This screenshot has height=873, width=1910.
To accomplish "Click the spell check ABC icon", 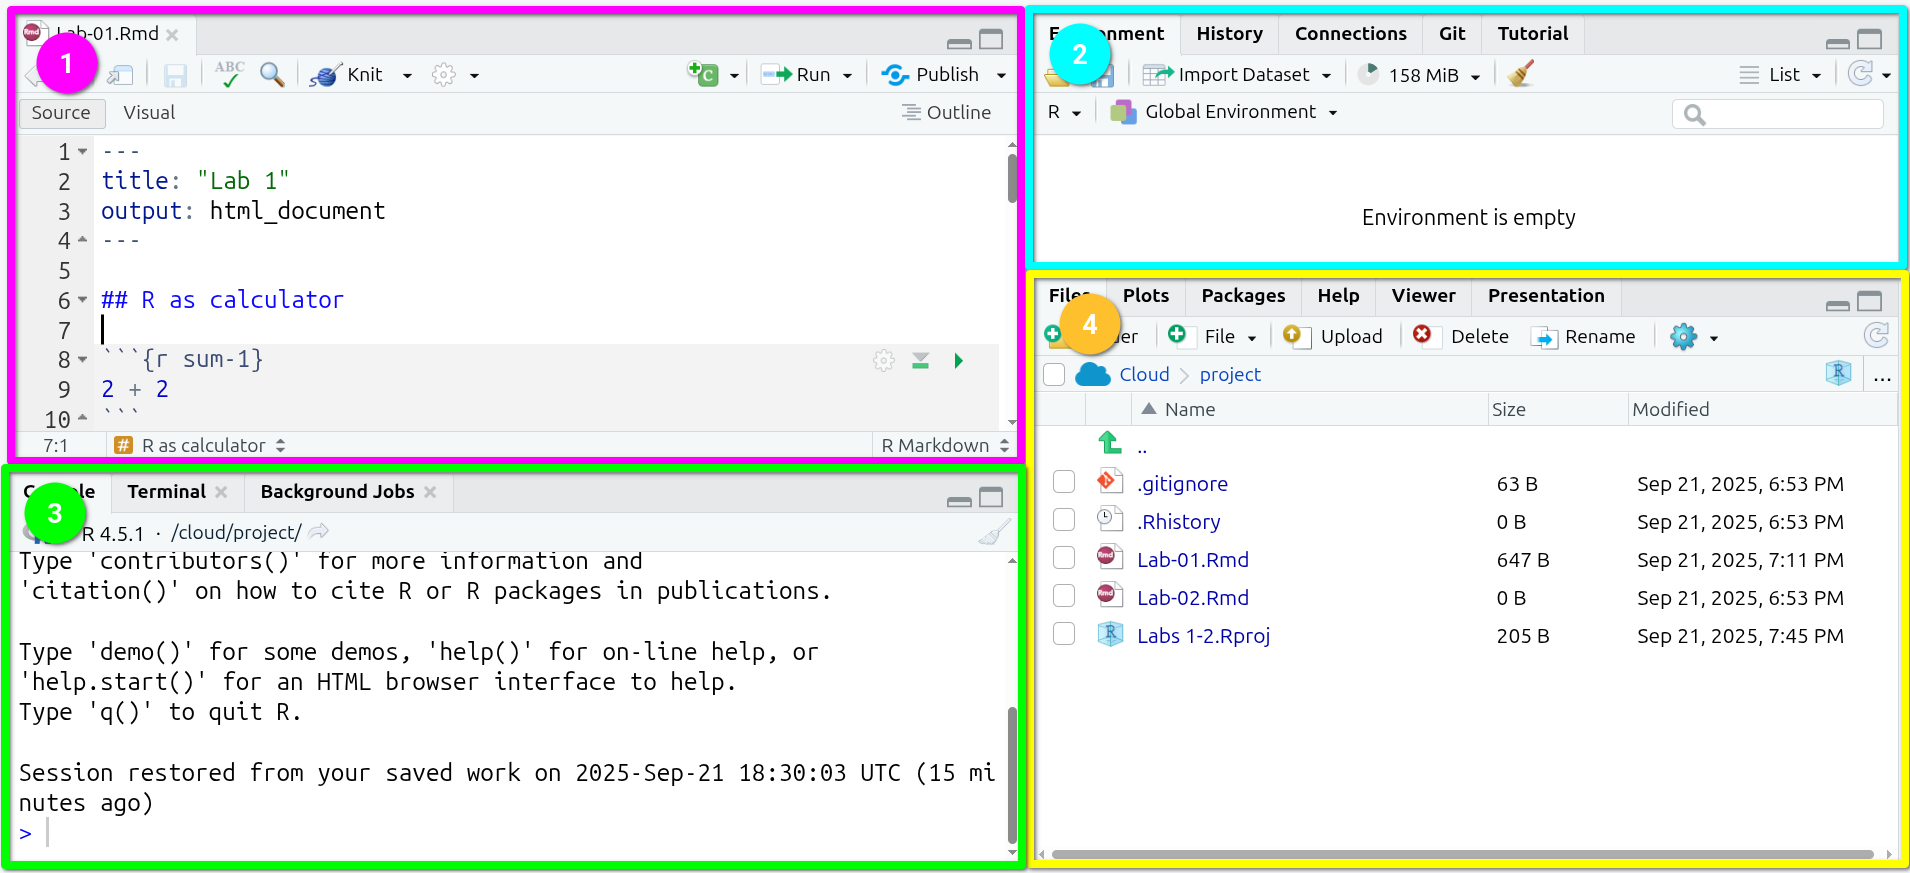I will [x=229, y=74].
